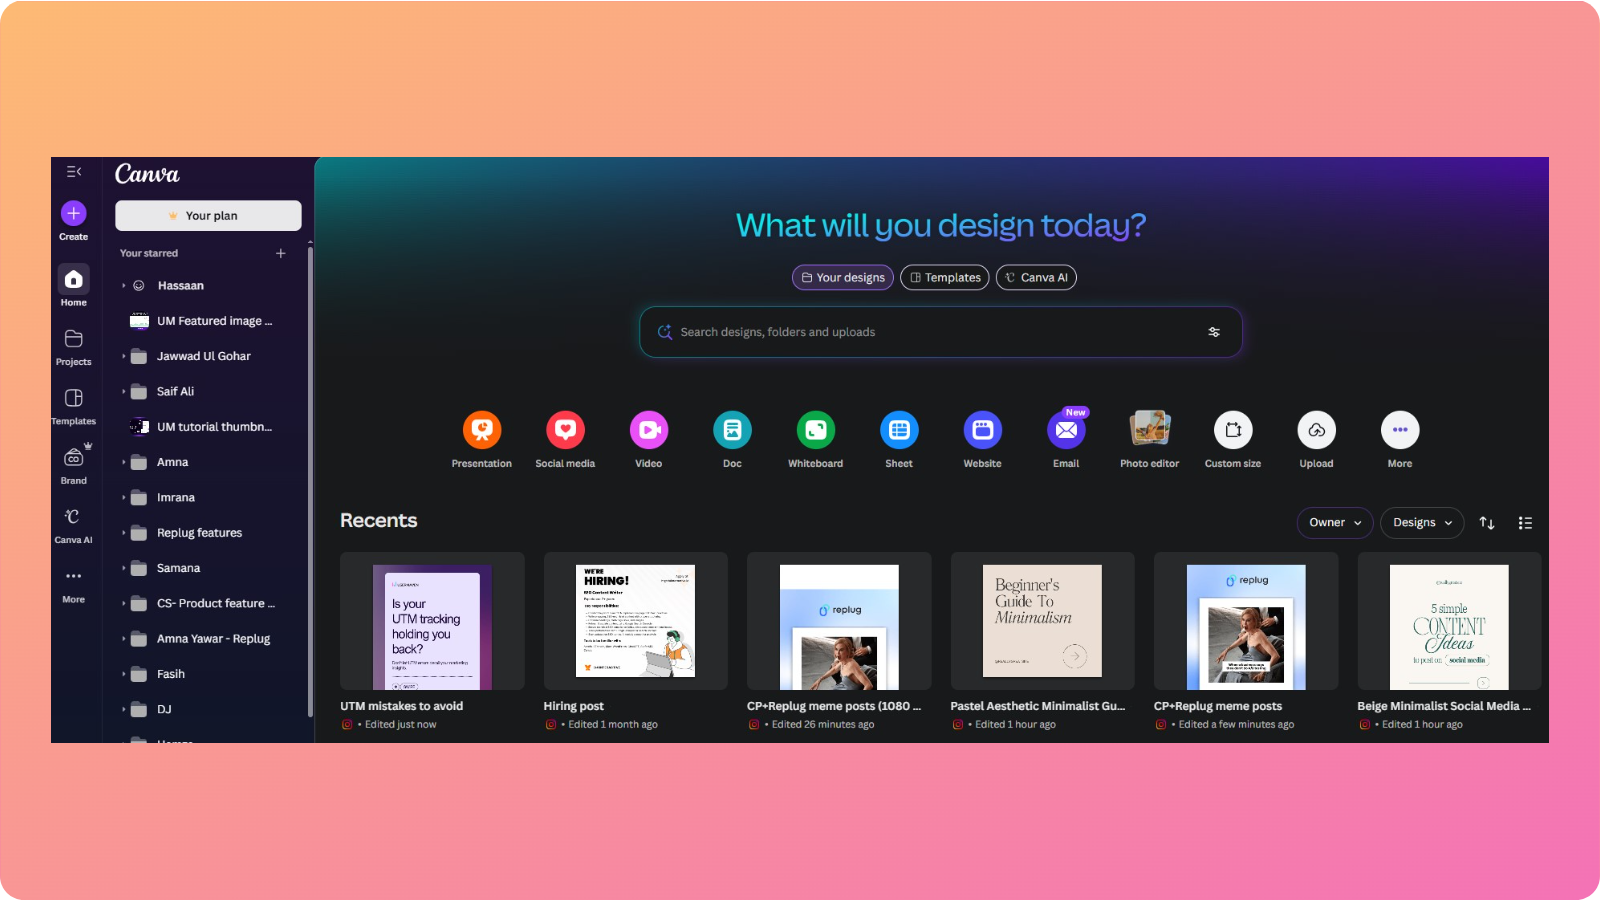Open Canva AI from the sidebar

73,524
